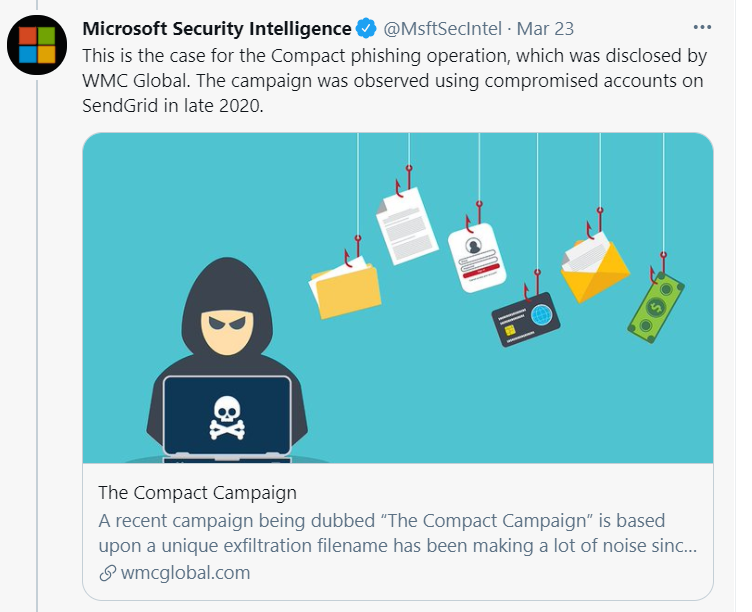Viewport: 752px width, 612px height.
Task: Open the Mar 23 tweet timestamp
Action: click(545, 28)
